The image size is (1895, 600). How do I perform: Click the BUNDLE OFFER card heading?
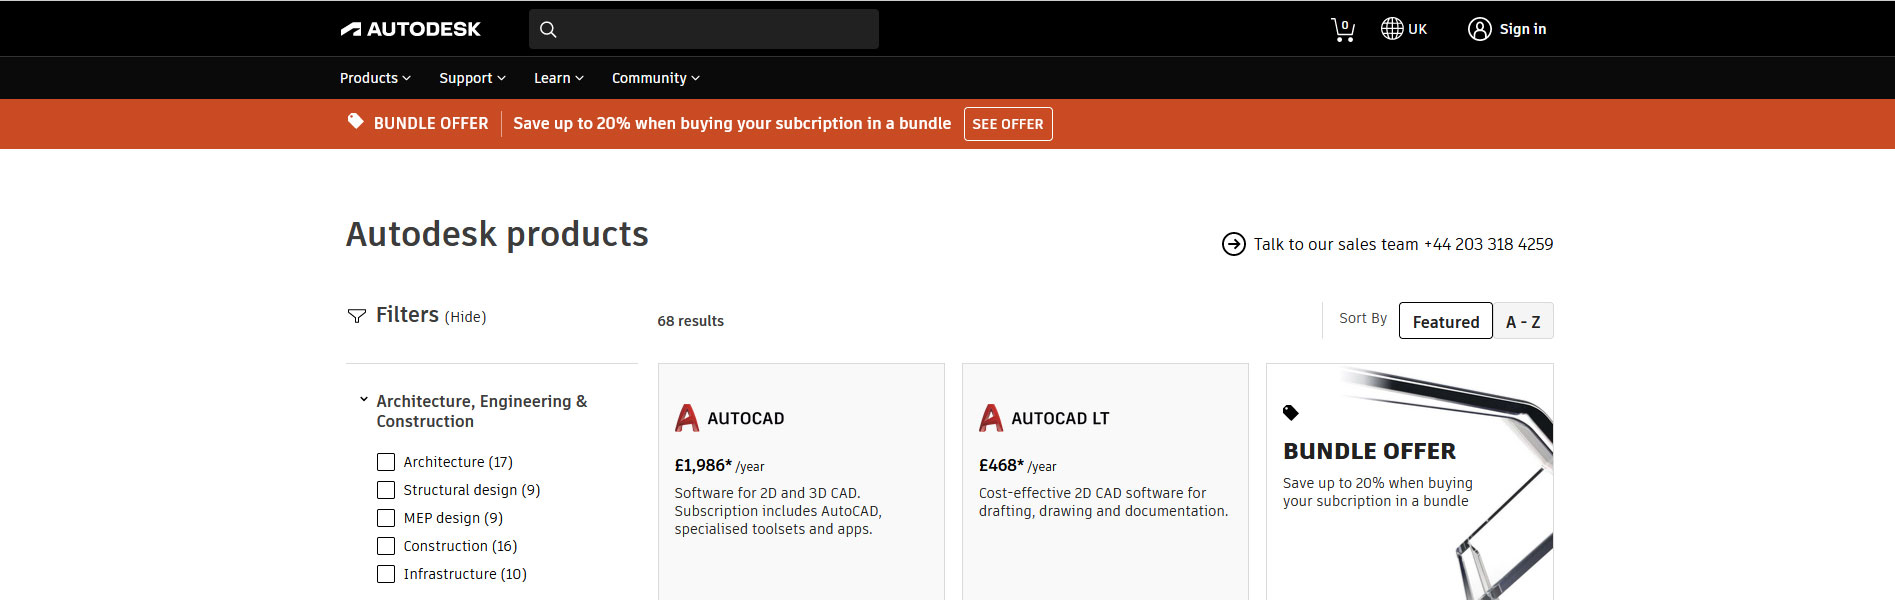(x=1369, y=451)
